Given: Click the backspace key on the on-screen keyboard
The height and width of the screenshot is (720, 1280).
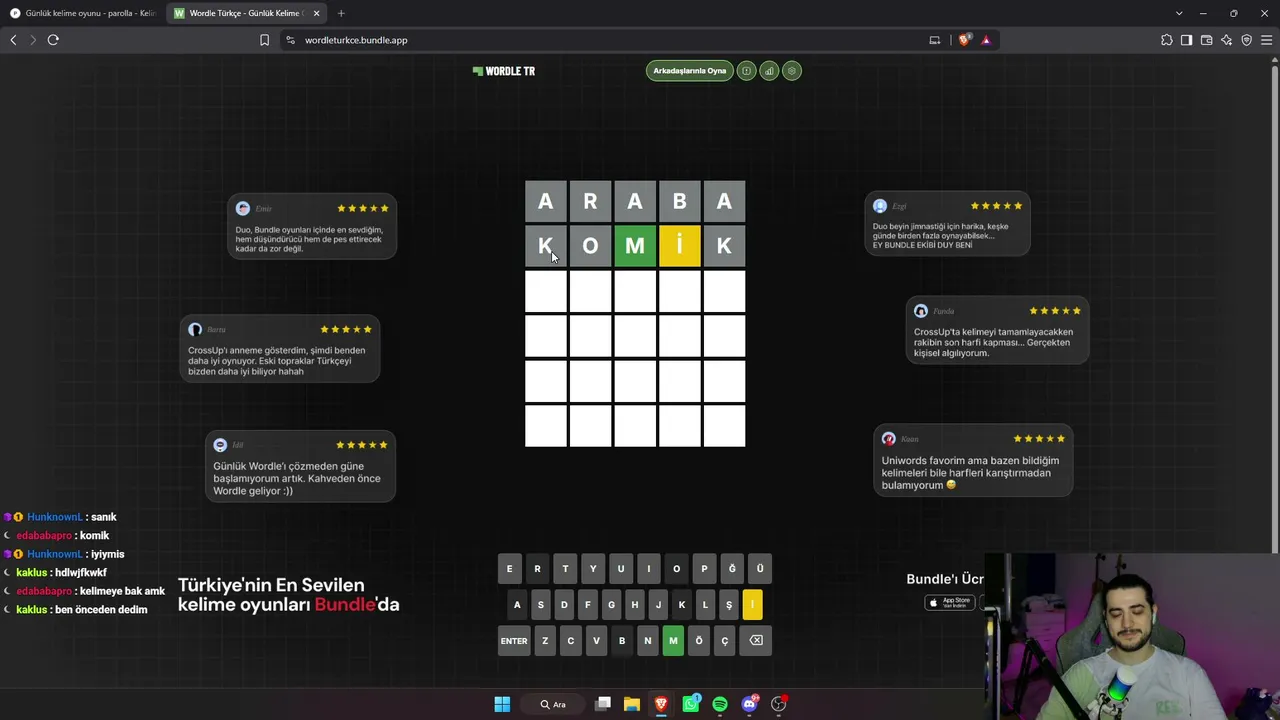Looking at the screenshot, I should click(x=756, y=641).
